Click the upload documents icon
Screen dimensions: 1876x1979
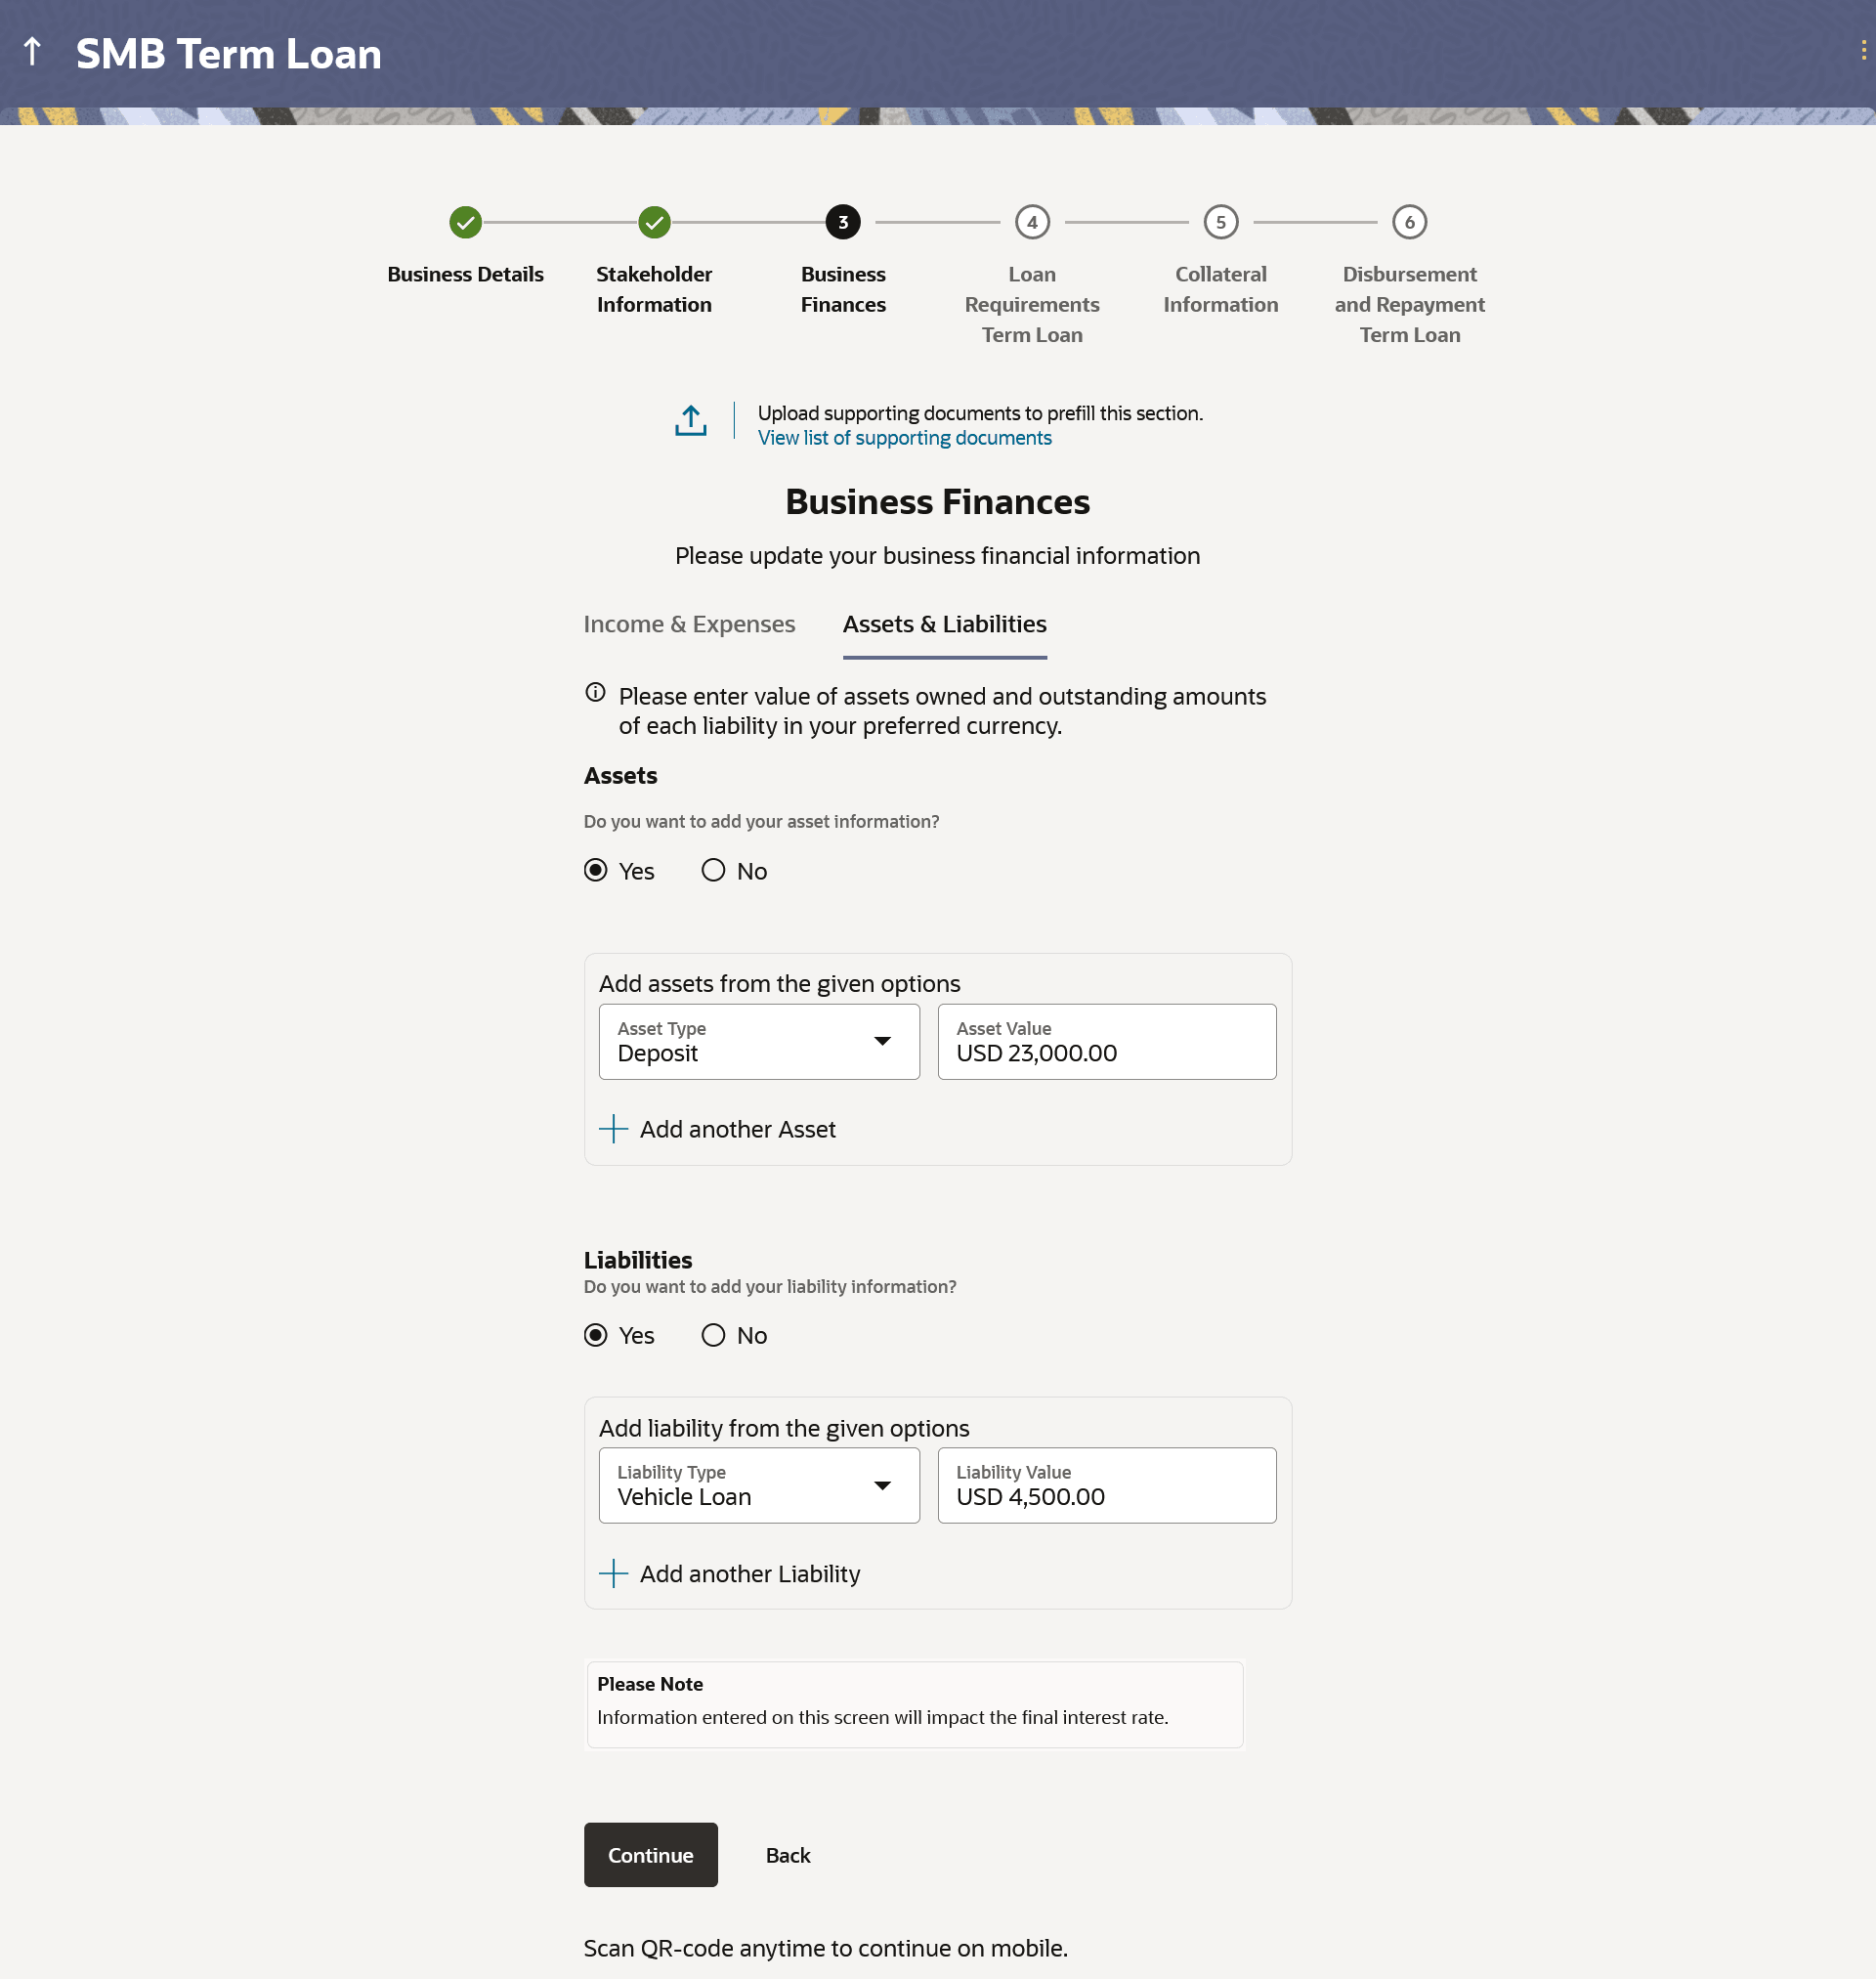click(x=690, y=421)
